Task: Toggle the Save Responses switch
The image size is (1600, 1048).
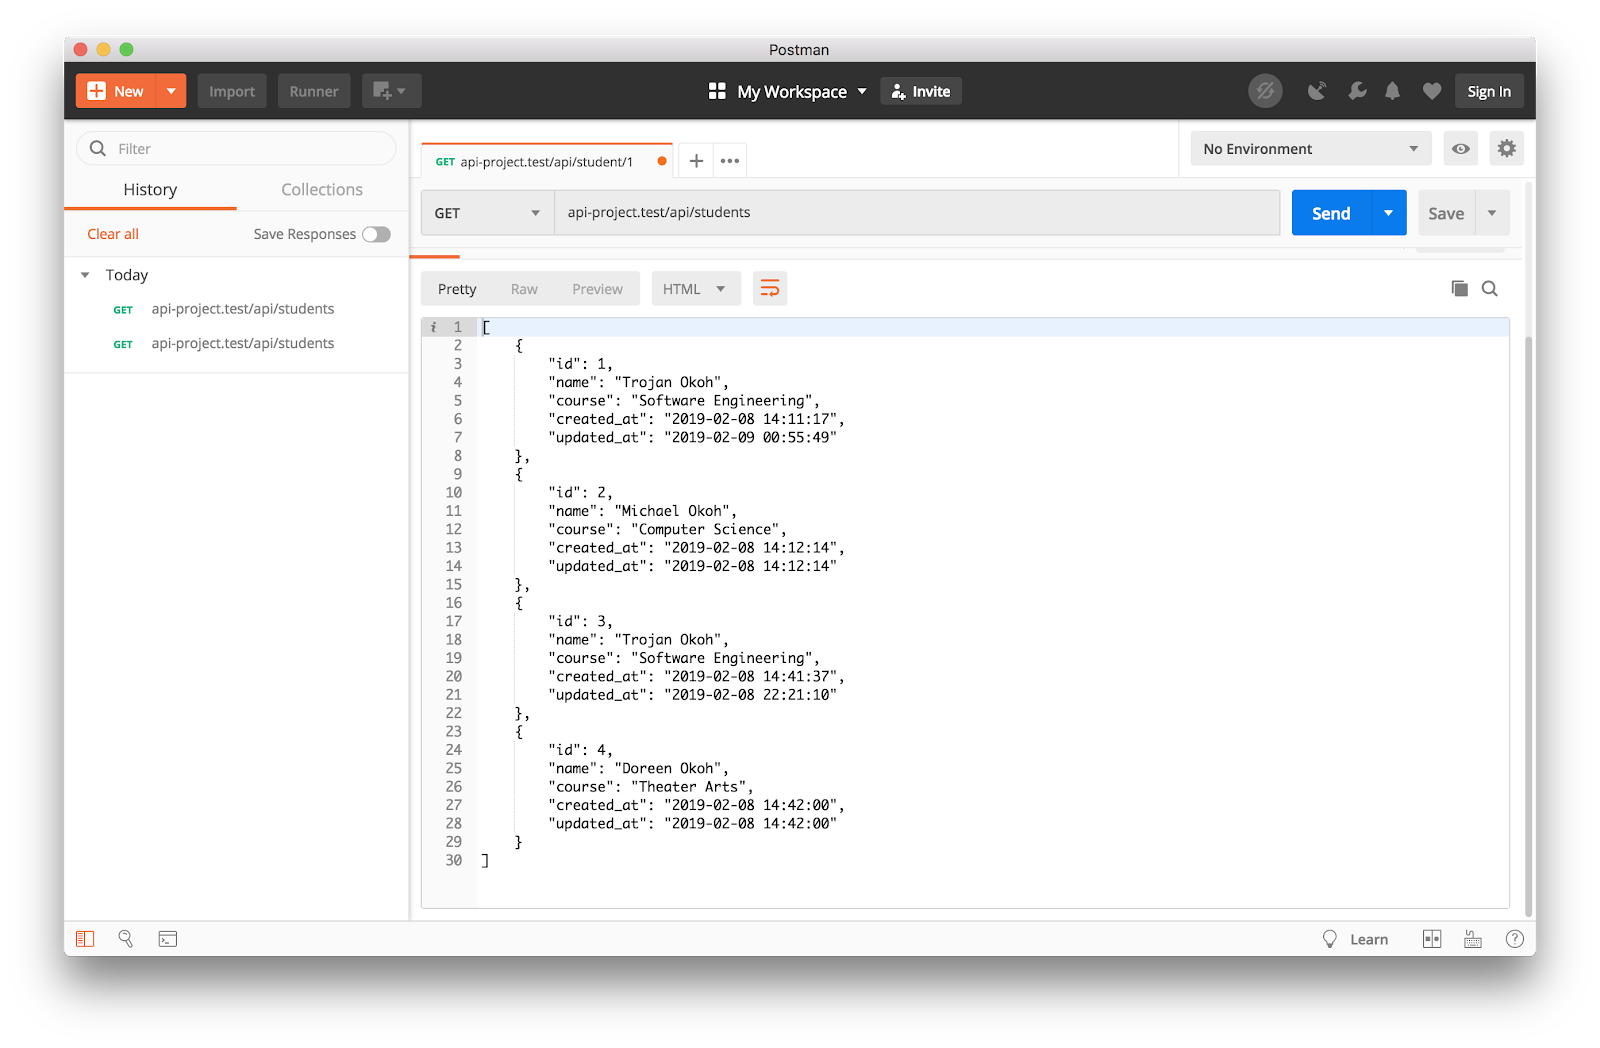Action: pos(376,234)
